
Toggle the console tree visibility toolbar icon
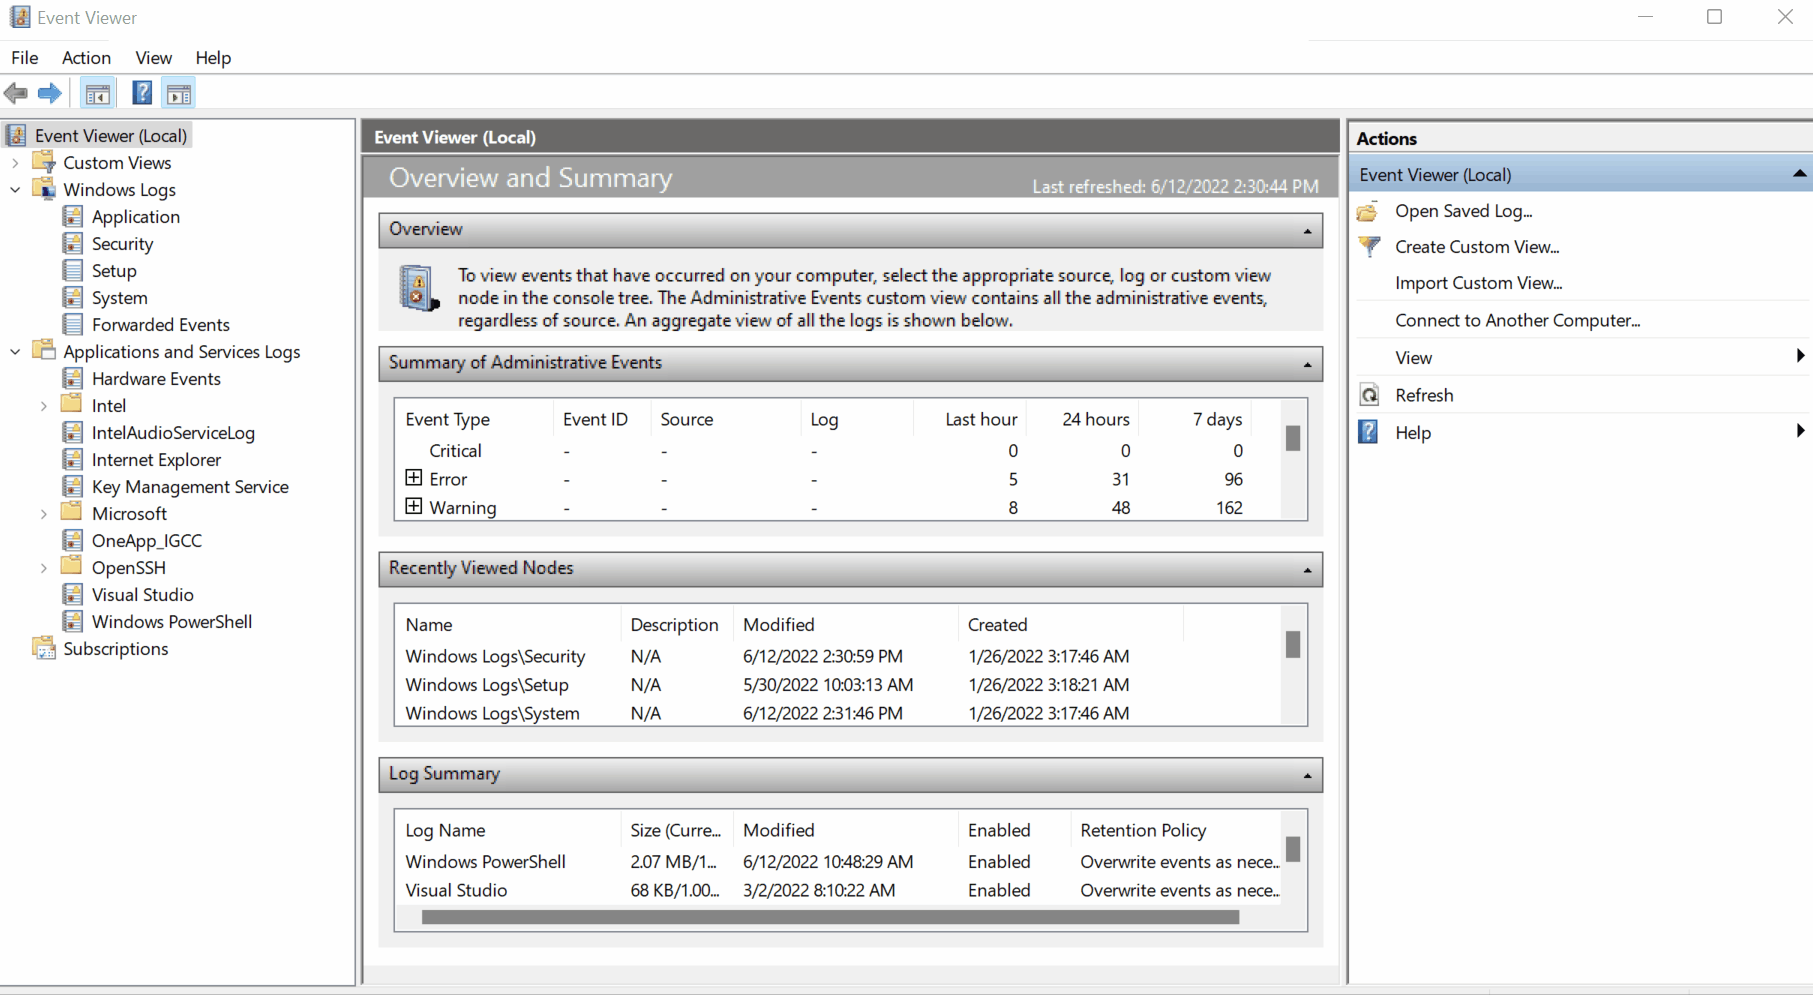click(x=97, y=93)
